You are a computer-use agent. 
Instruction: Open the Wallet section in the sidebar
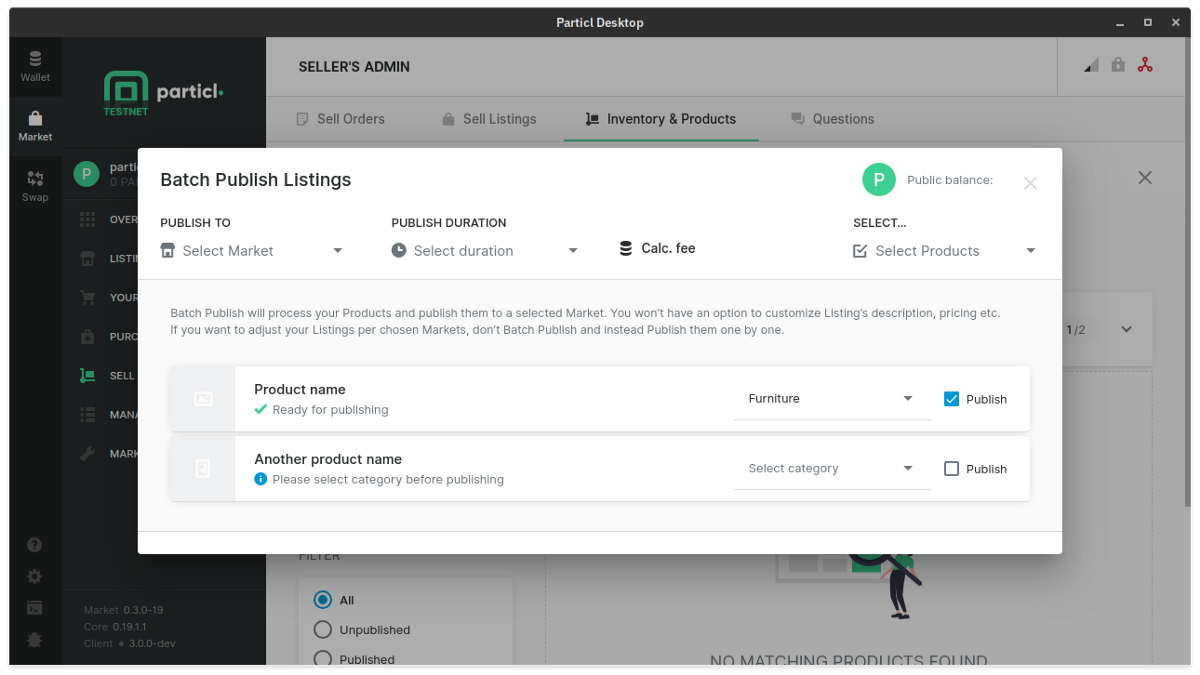tap(35, 66)
